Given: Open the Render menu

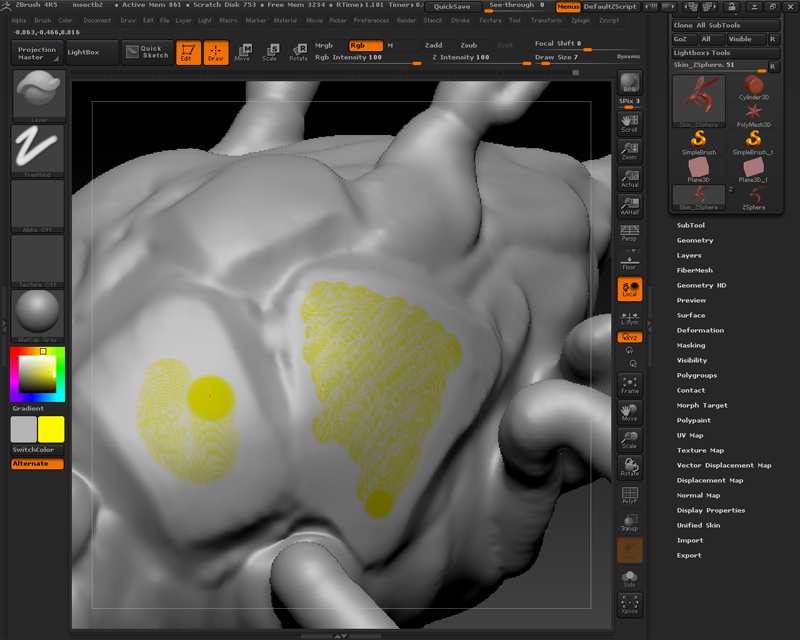Looking at the screenshot, I should pos(406,20).
